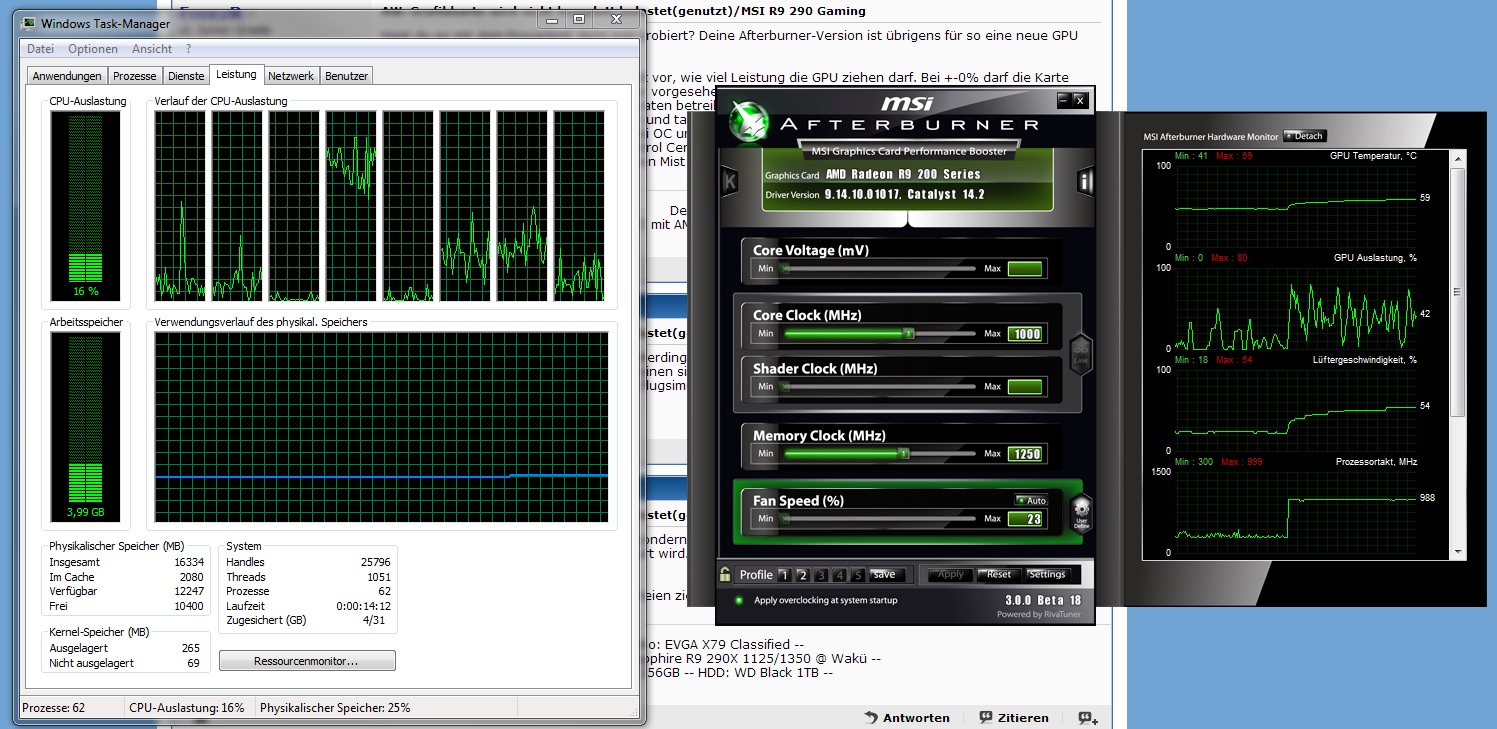Click the Task-Manager title bar icon

(28, 23)
